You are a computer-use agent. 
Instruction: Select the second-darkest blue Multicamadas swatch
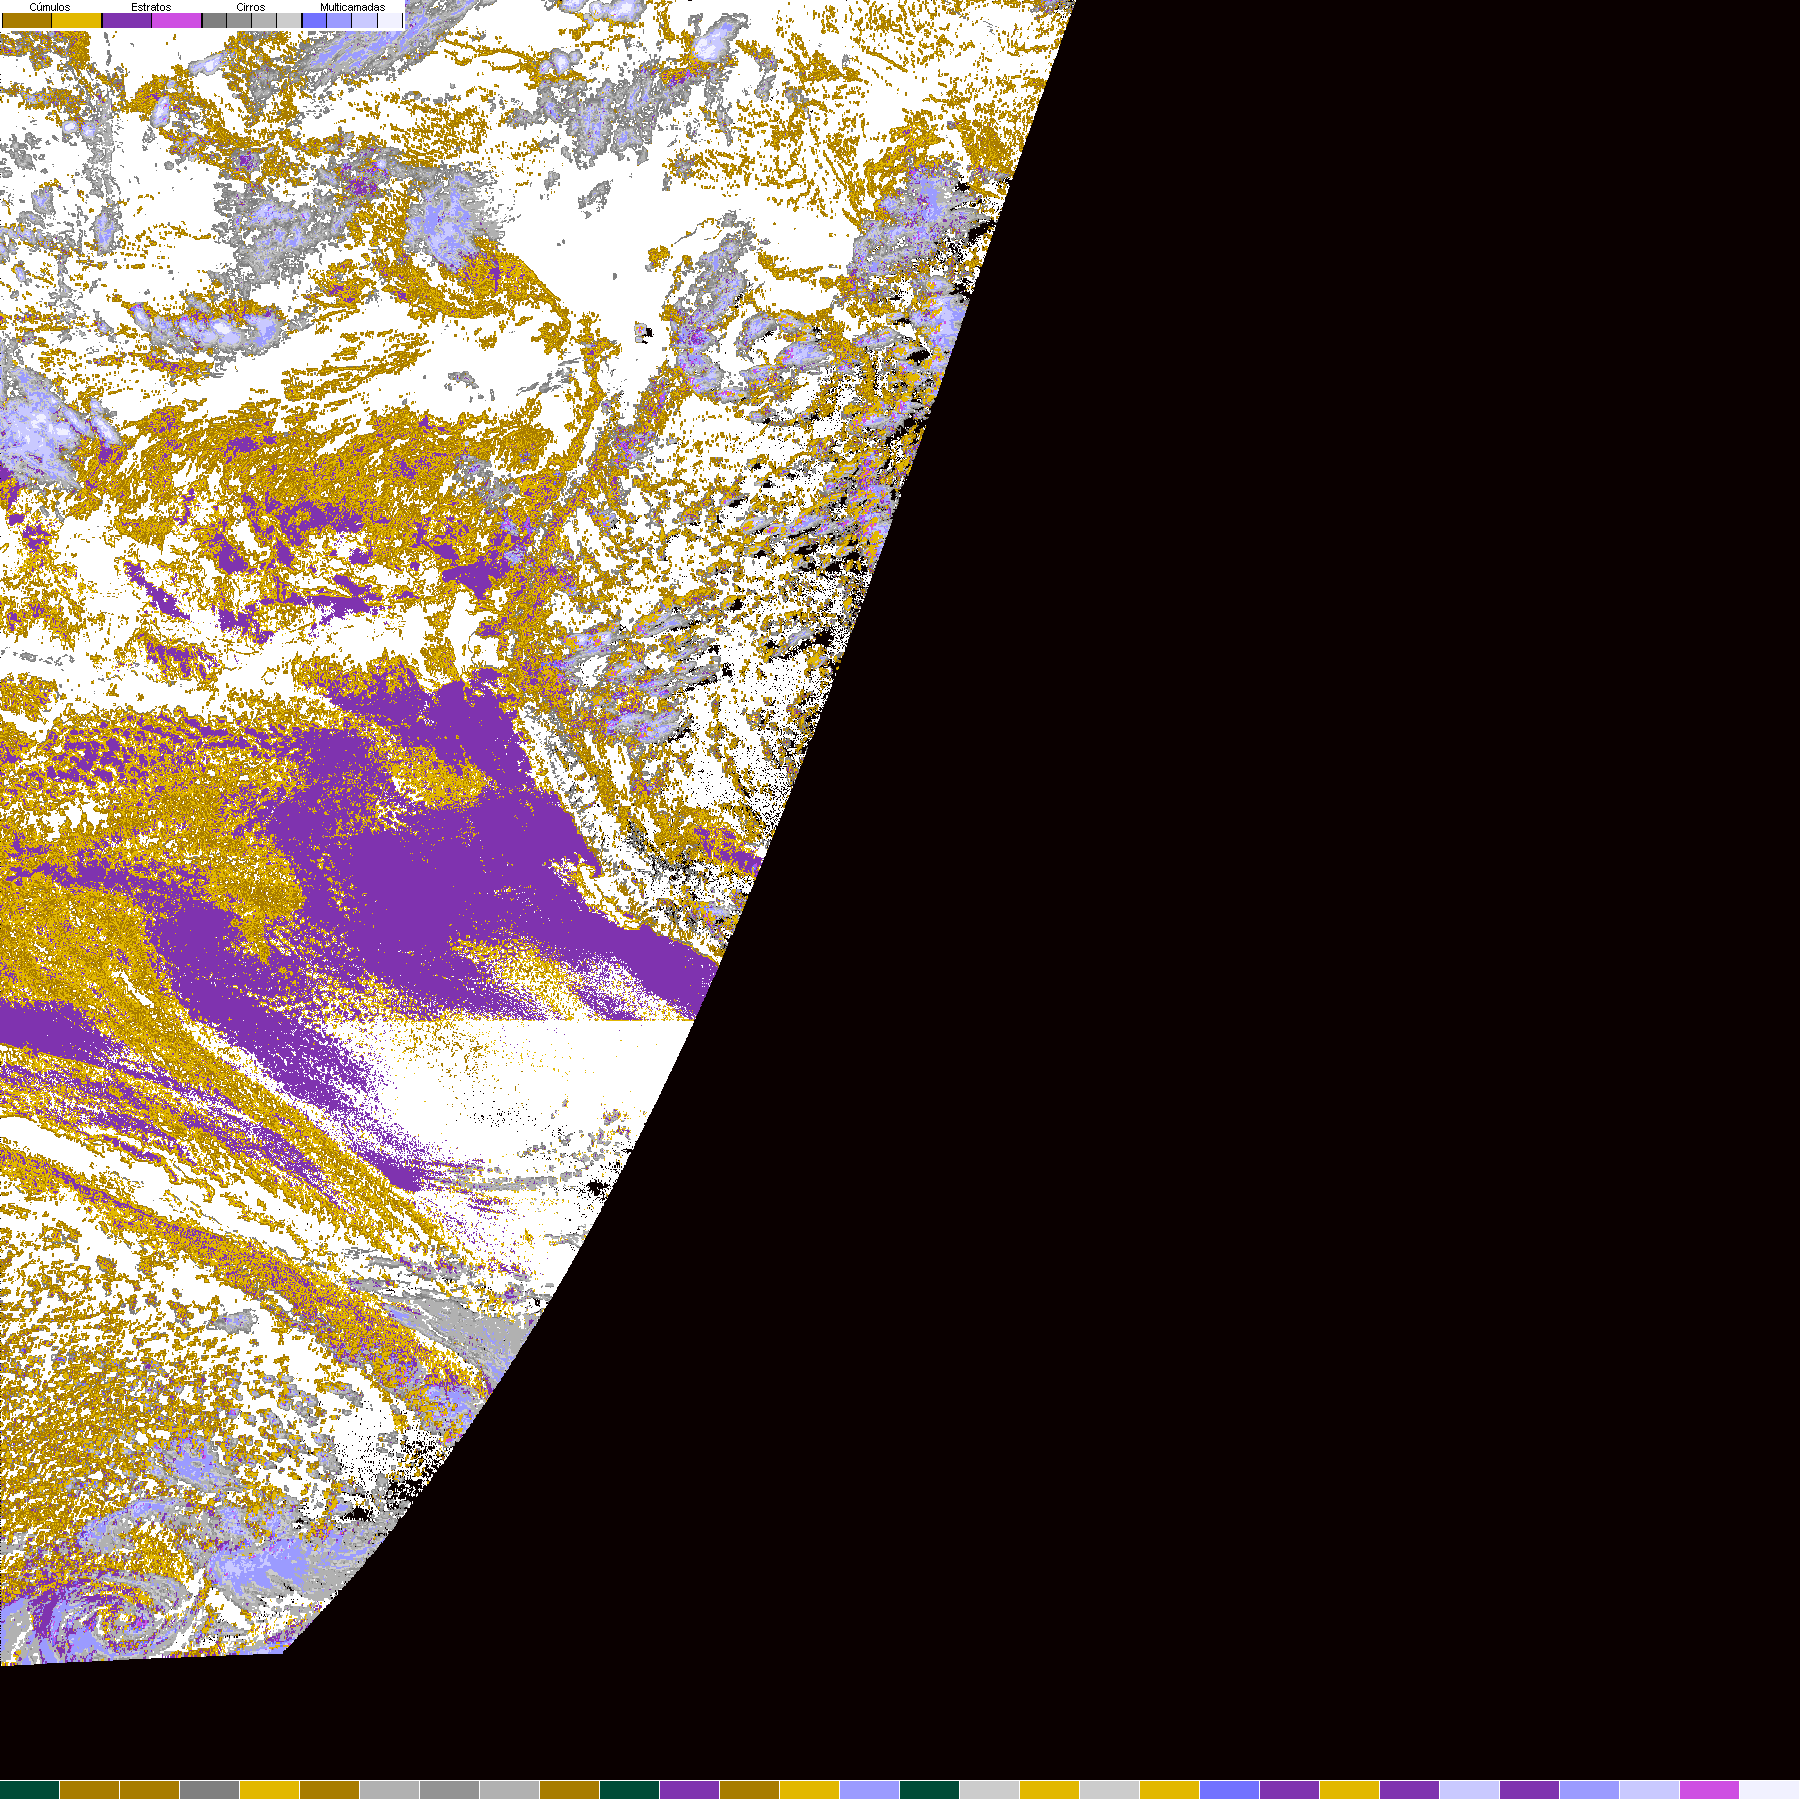[x=339, y=20]
